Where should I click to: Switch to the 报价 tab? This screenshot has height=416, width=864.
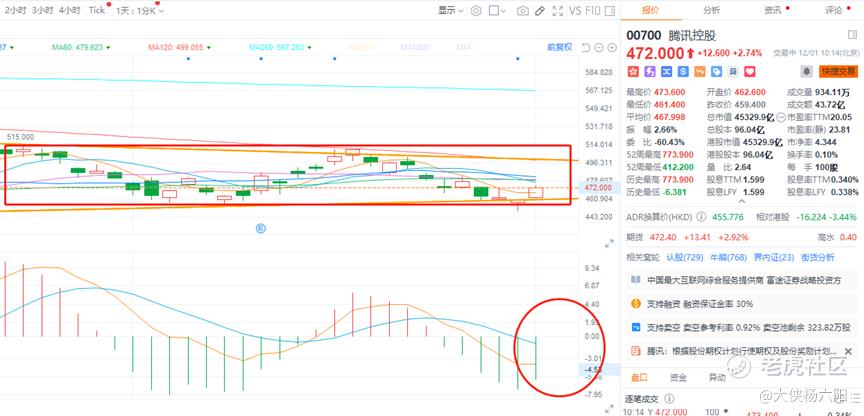(x=651, y=10)
